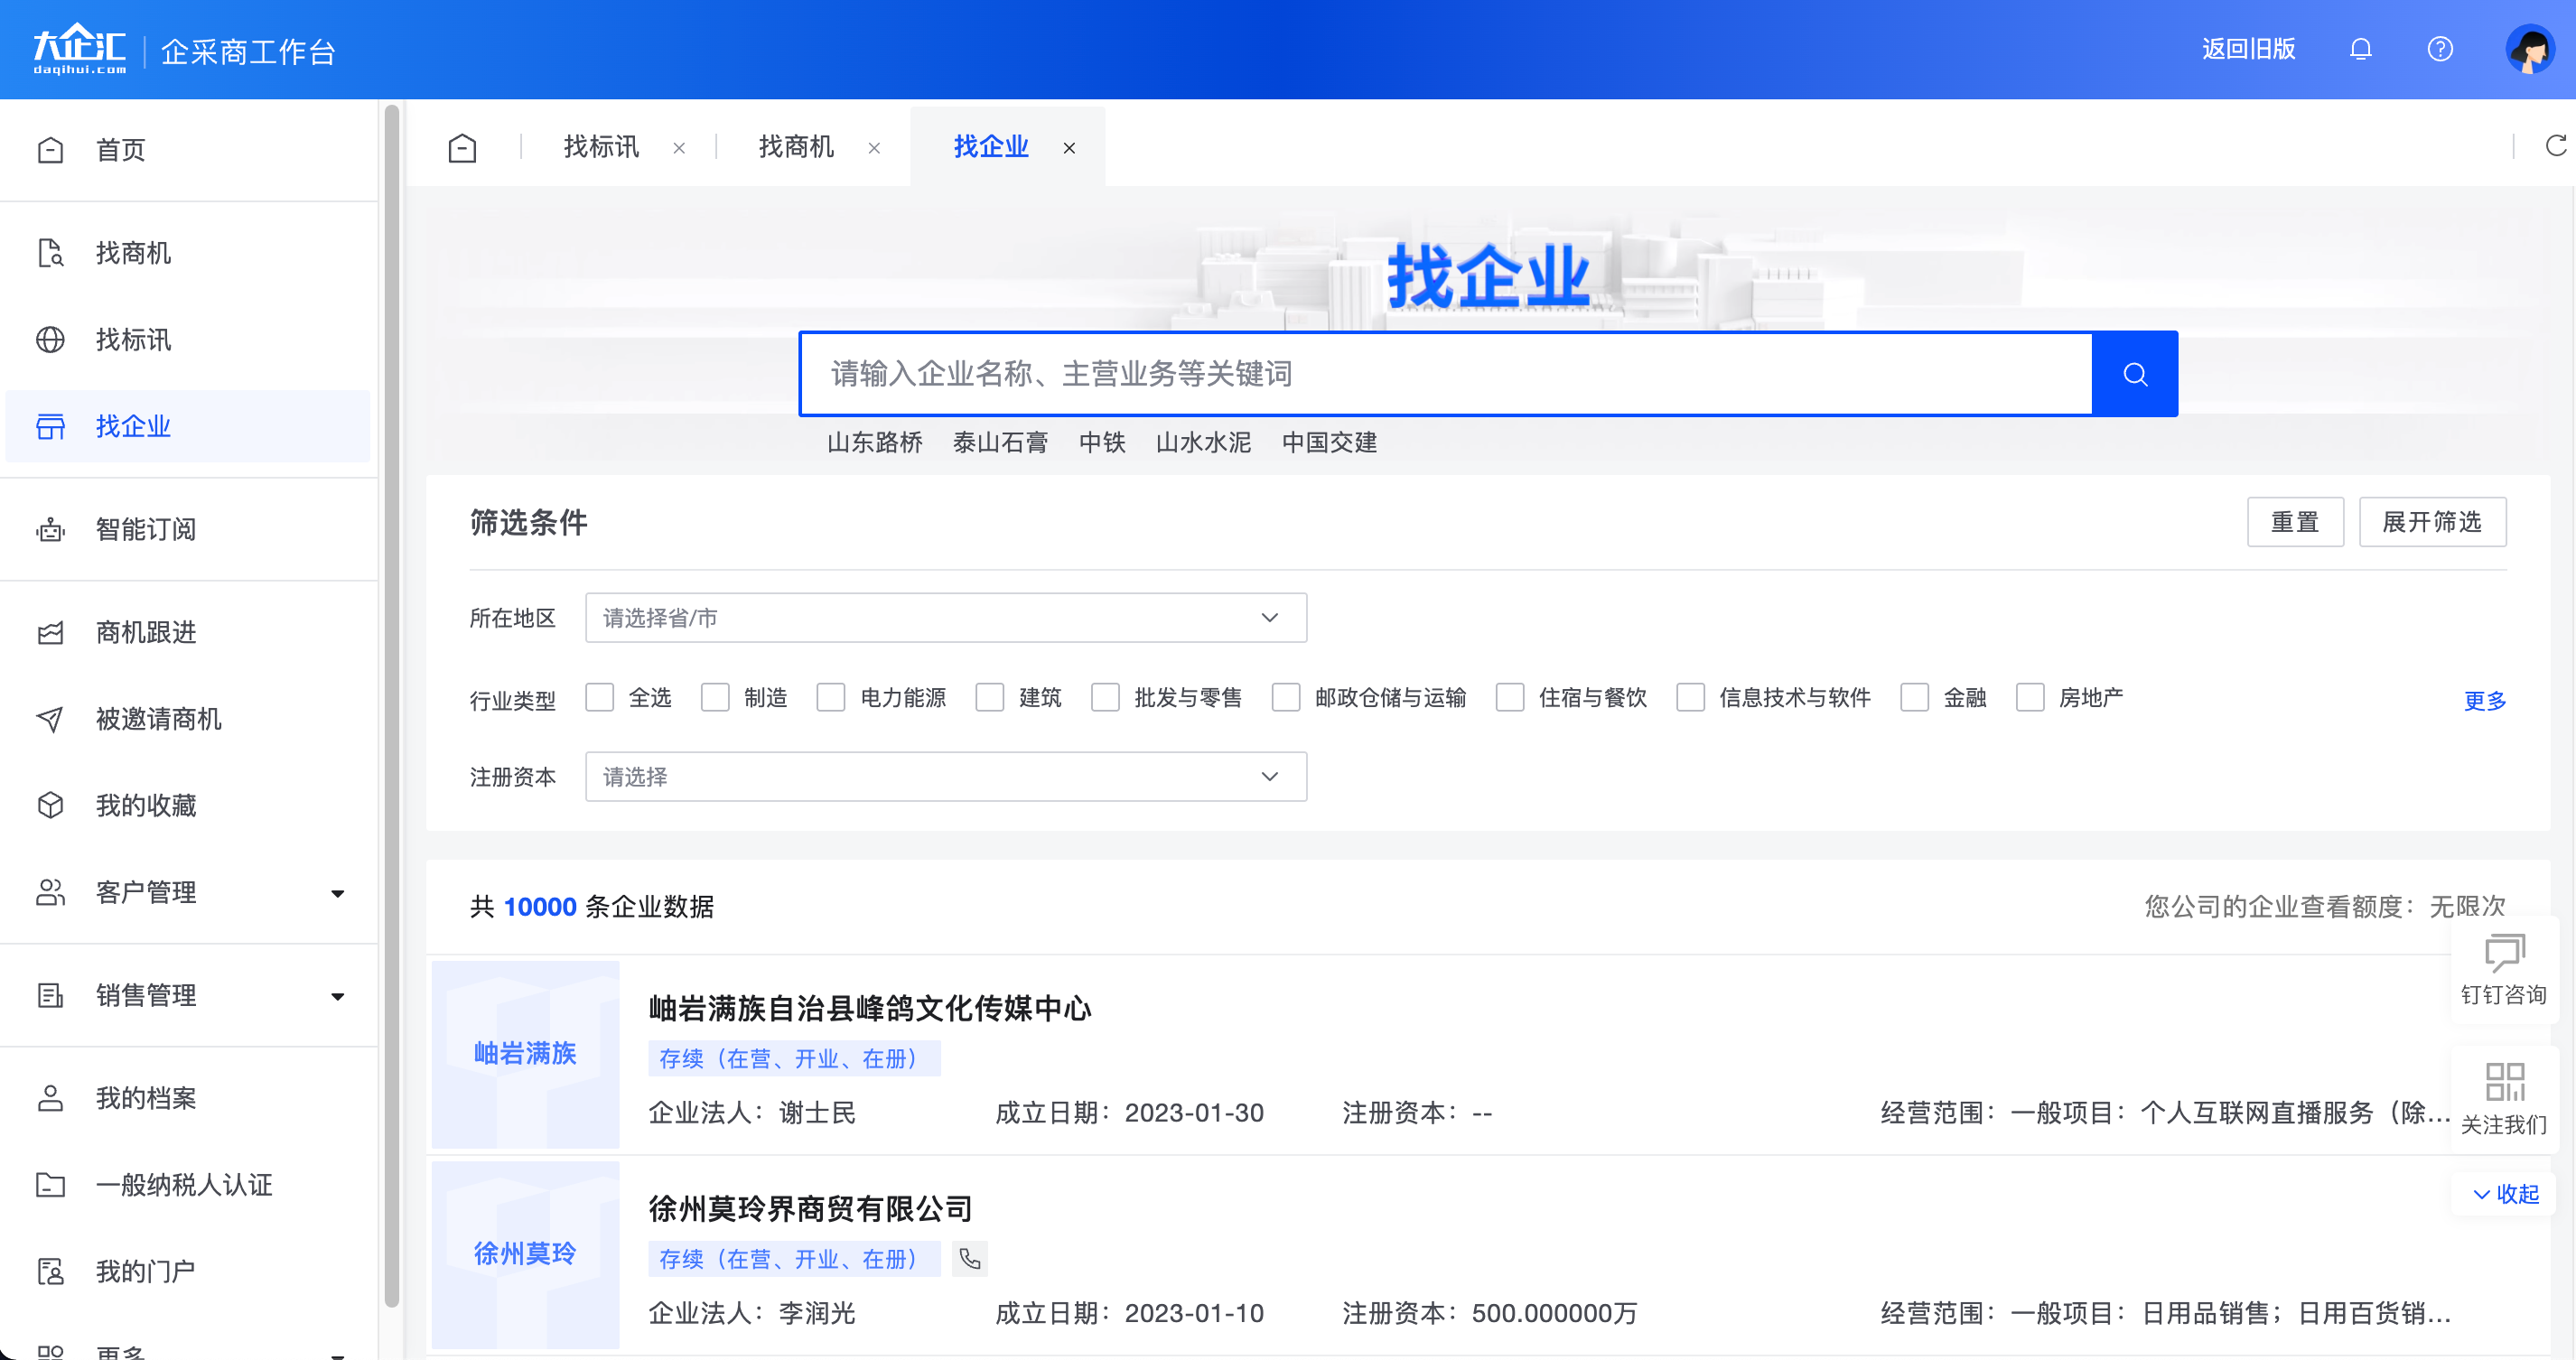
Task: Open the notification bell
Action: coord(2361,49)
